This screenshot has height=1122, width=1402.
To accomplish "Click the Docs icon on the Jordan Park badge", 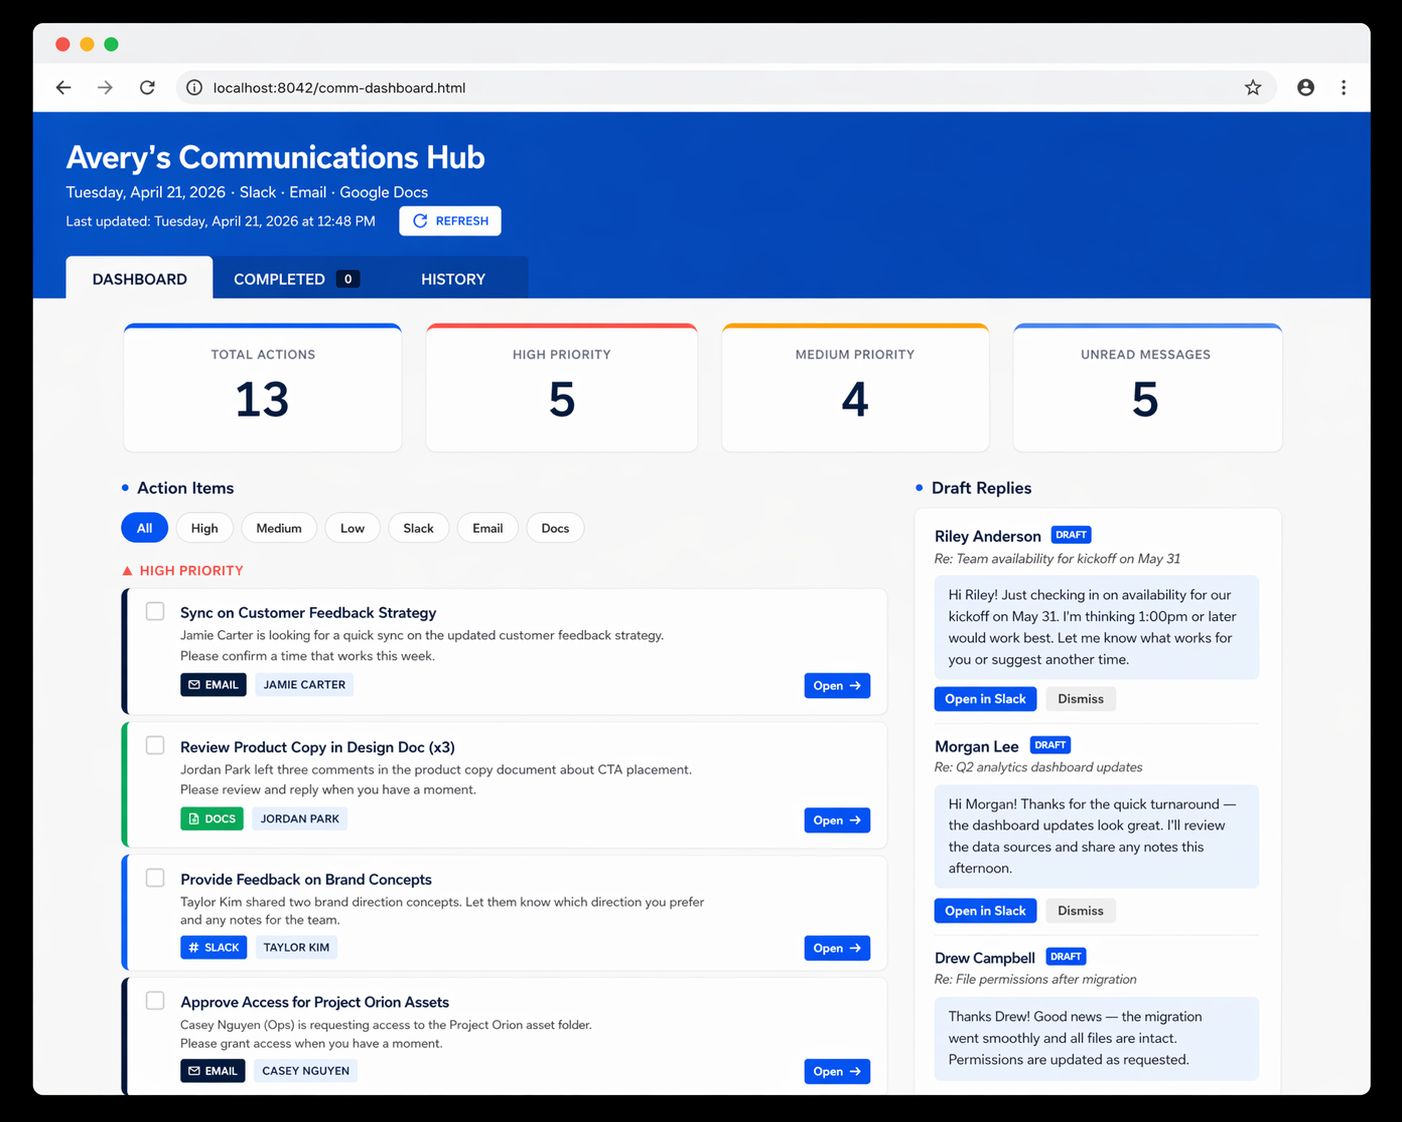I will (x=193, y=818).
